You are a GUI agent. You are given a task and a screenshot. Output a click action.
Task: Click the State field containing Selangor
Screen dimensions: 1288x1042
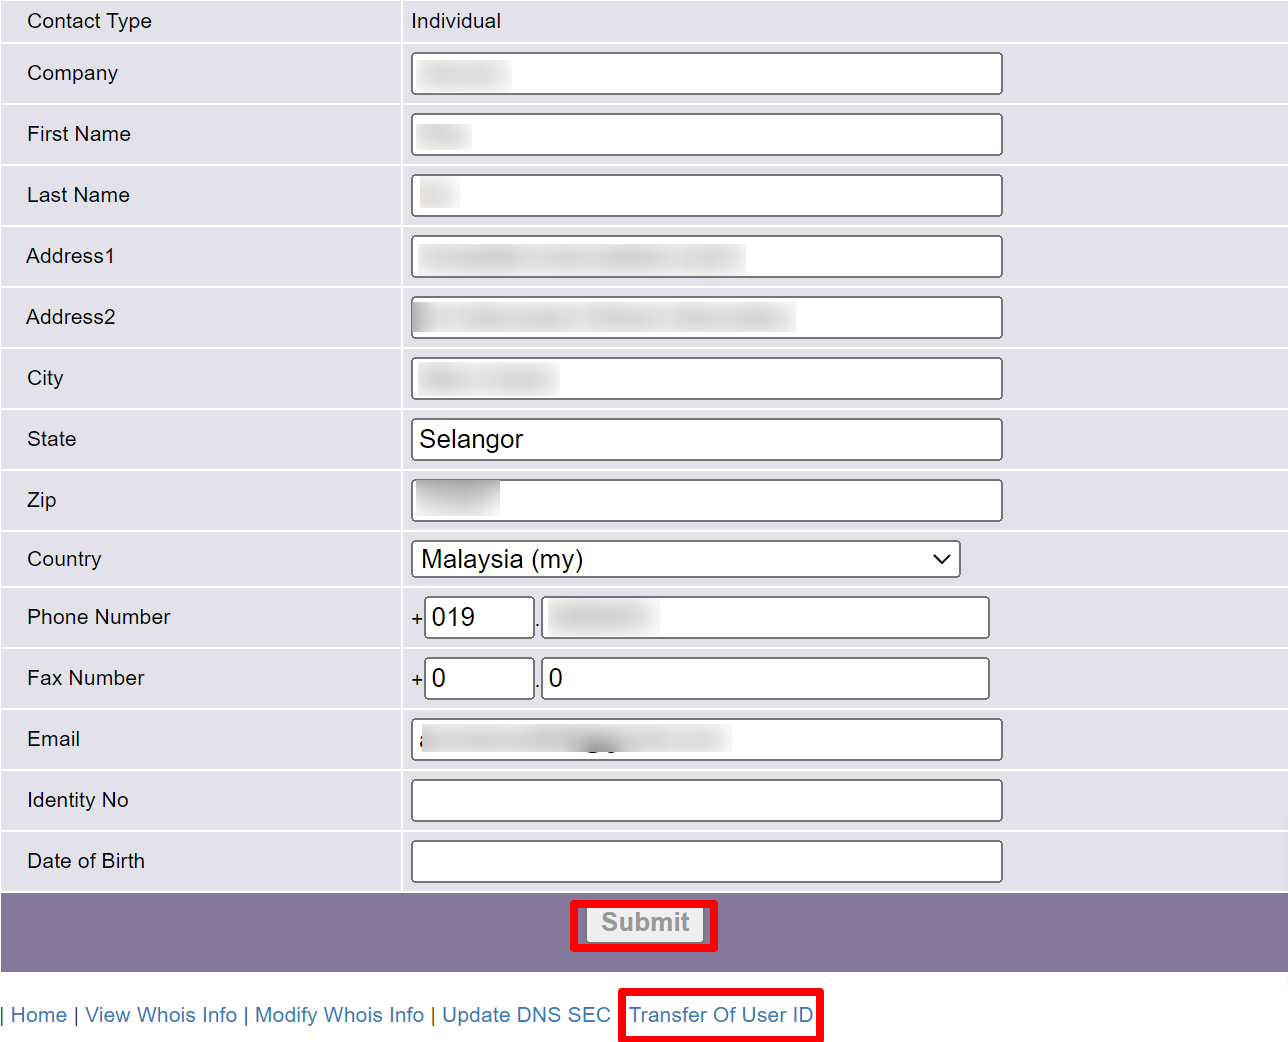pyautogui.click(x=706, y=440)
